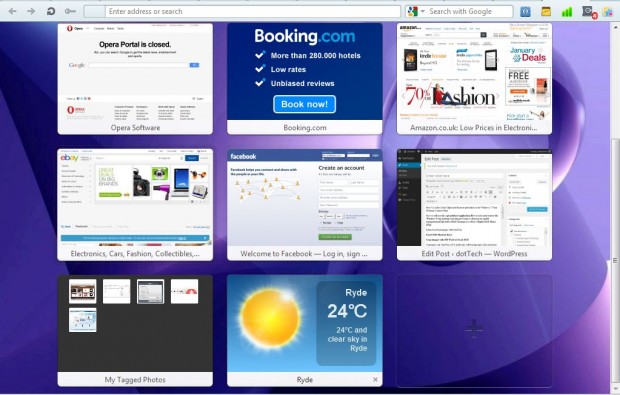Click the green signal bars extension icon
The height and width of the screenshot is (395, 620).
pos(567,11)
